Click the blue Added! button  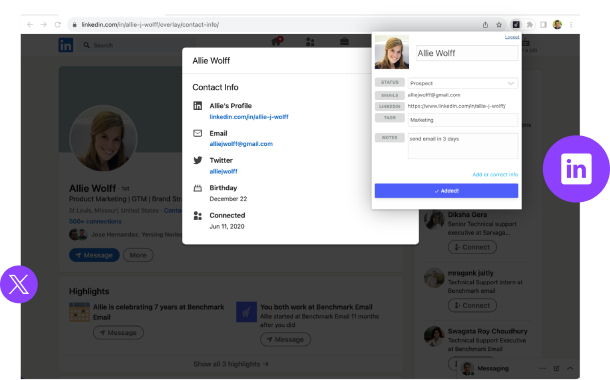pyautogui.click(x=446, y=191)
